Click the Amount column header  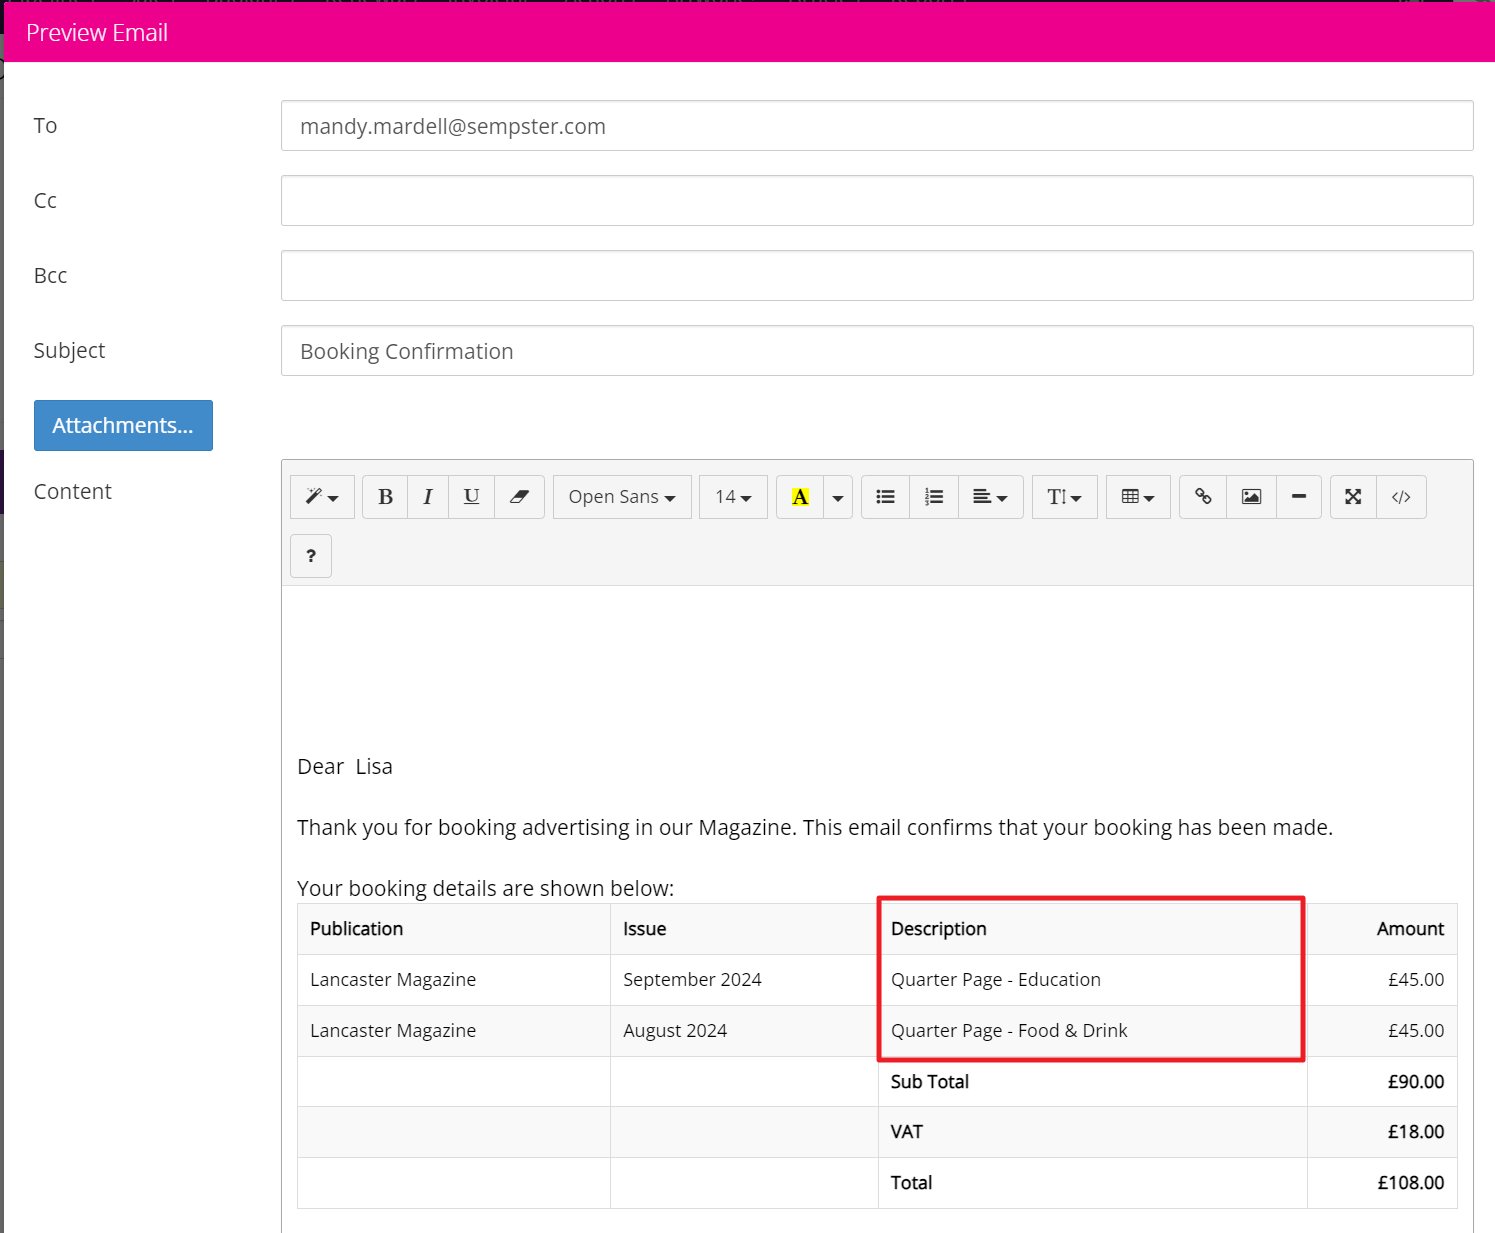(1382, 929)
